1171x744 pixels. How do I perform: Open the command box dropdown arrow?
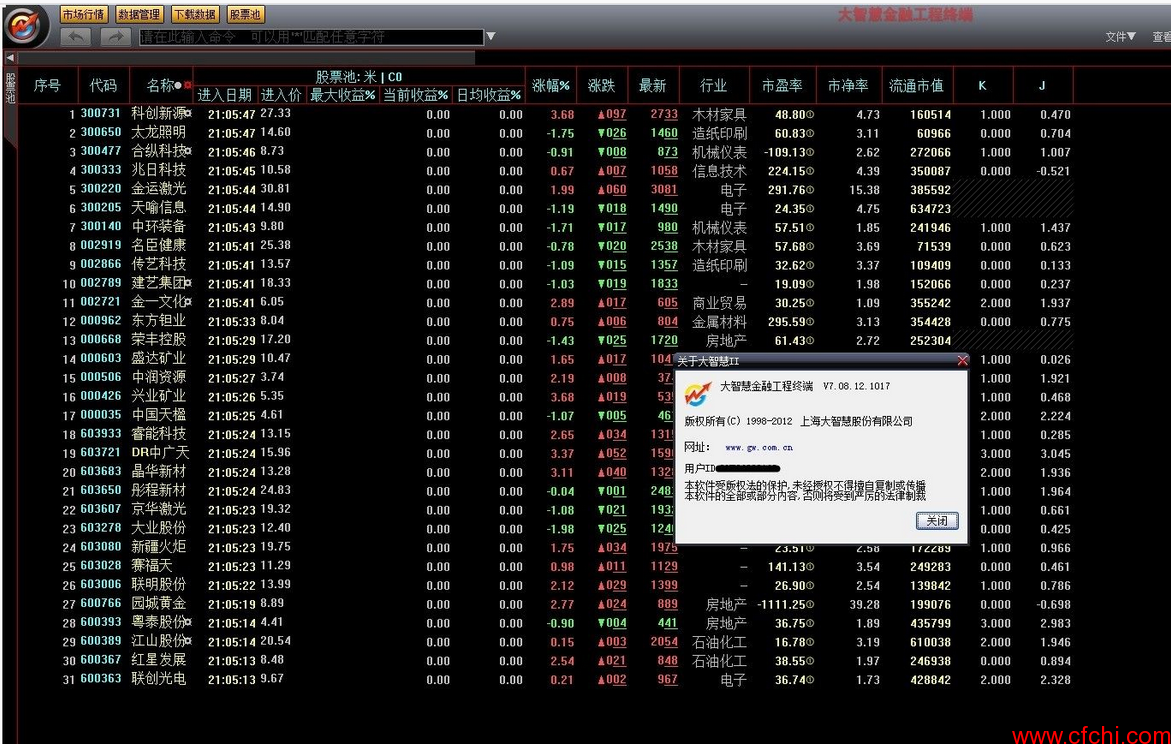click(x=491, y=36)
